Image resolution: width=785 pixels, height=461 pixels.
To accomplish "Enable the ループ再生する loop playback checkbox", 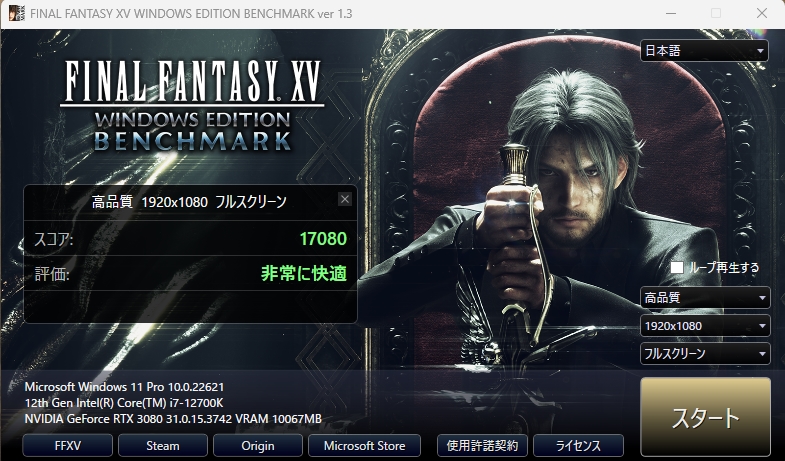I will 677,267.
